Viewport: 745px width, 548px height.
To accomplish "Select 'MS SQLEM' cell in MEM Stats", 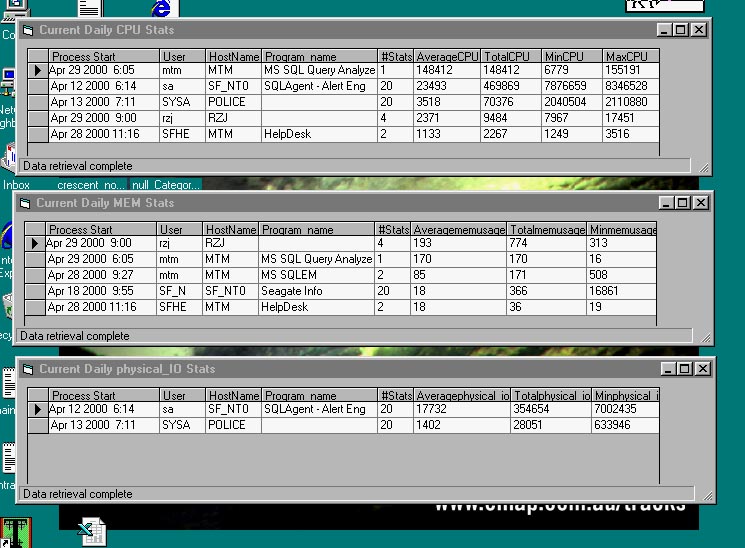I will click(x=316, y=275).
